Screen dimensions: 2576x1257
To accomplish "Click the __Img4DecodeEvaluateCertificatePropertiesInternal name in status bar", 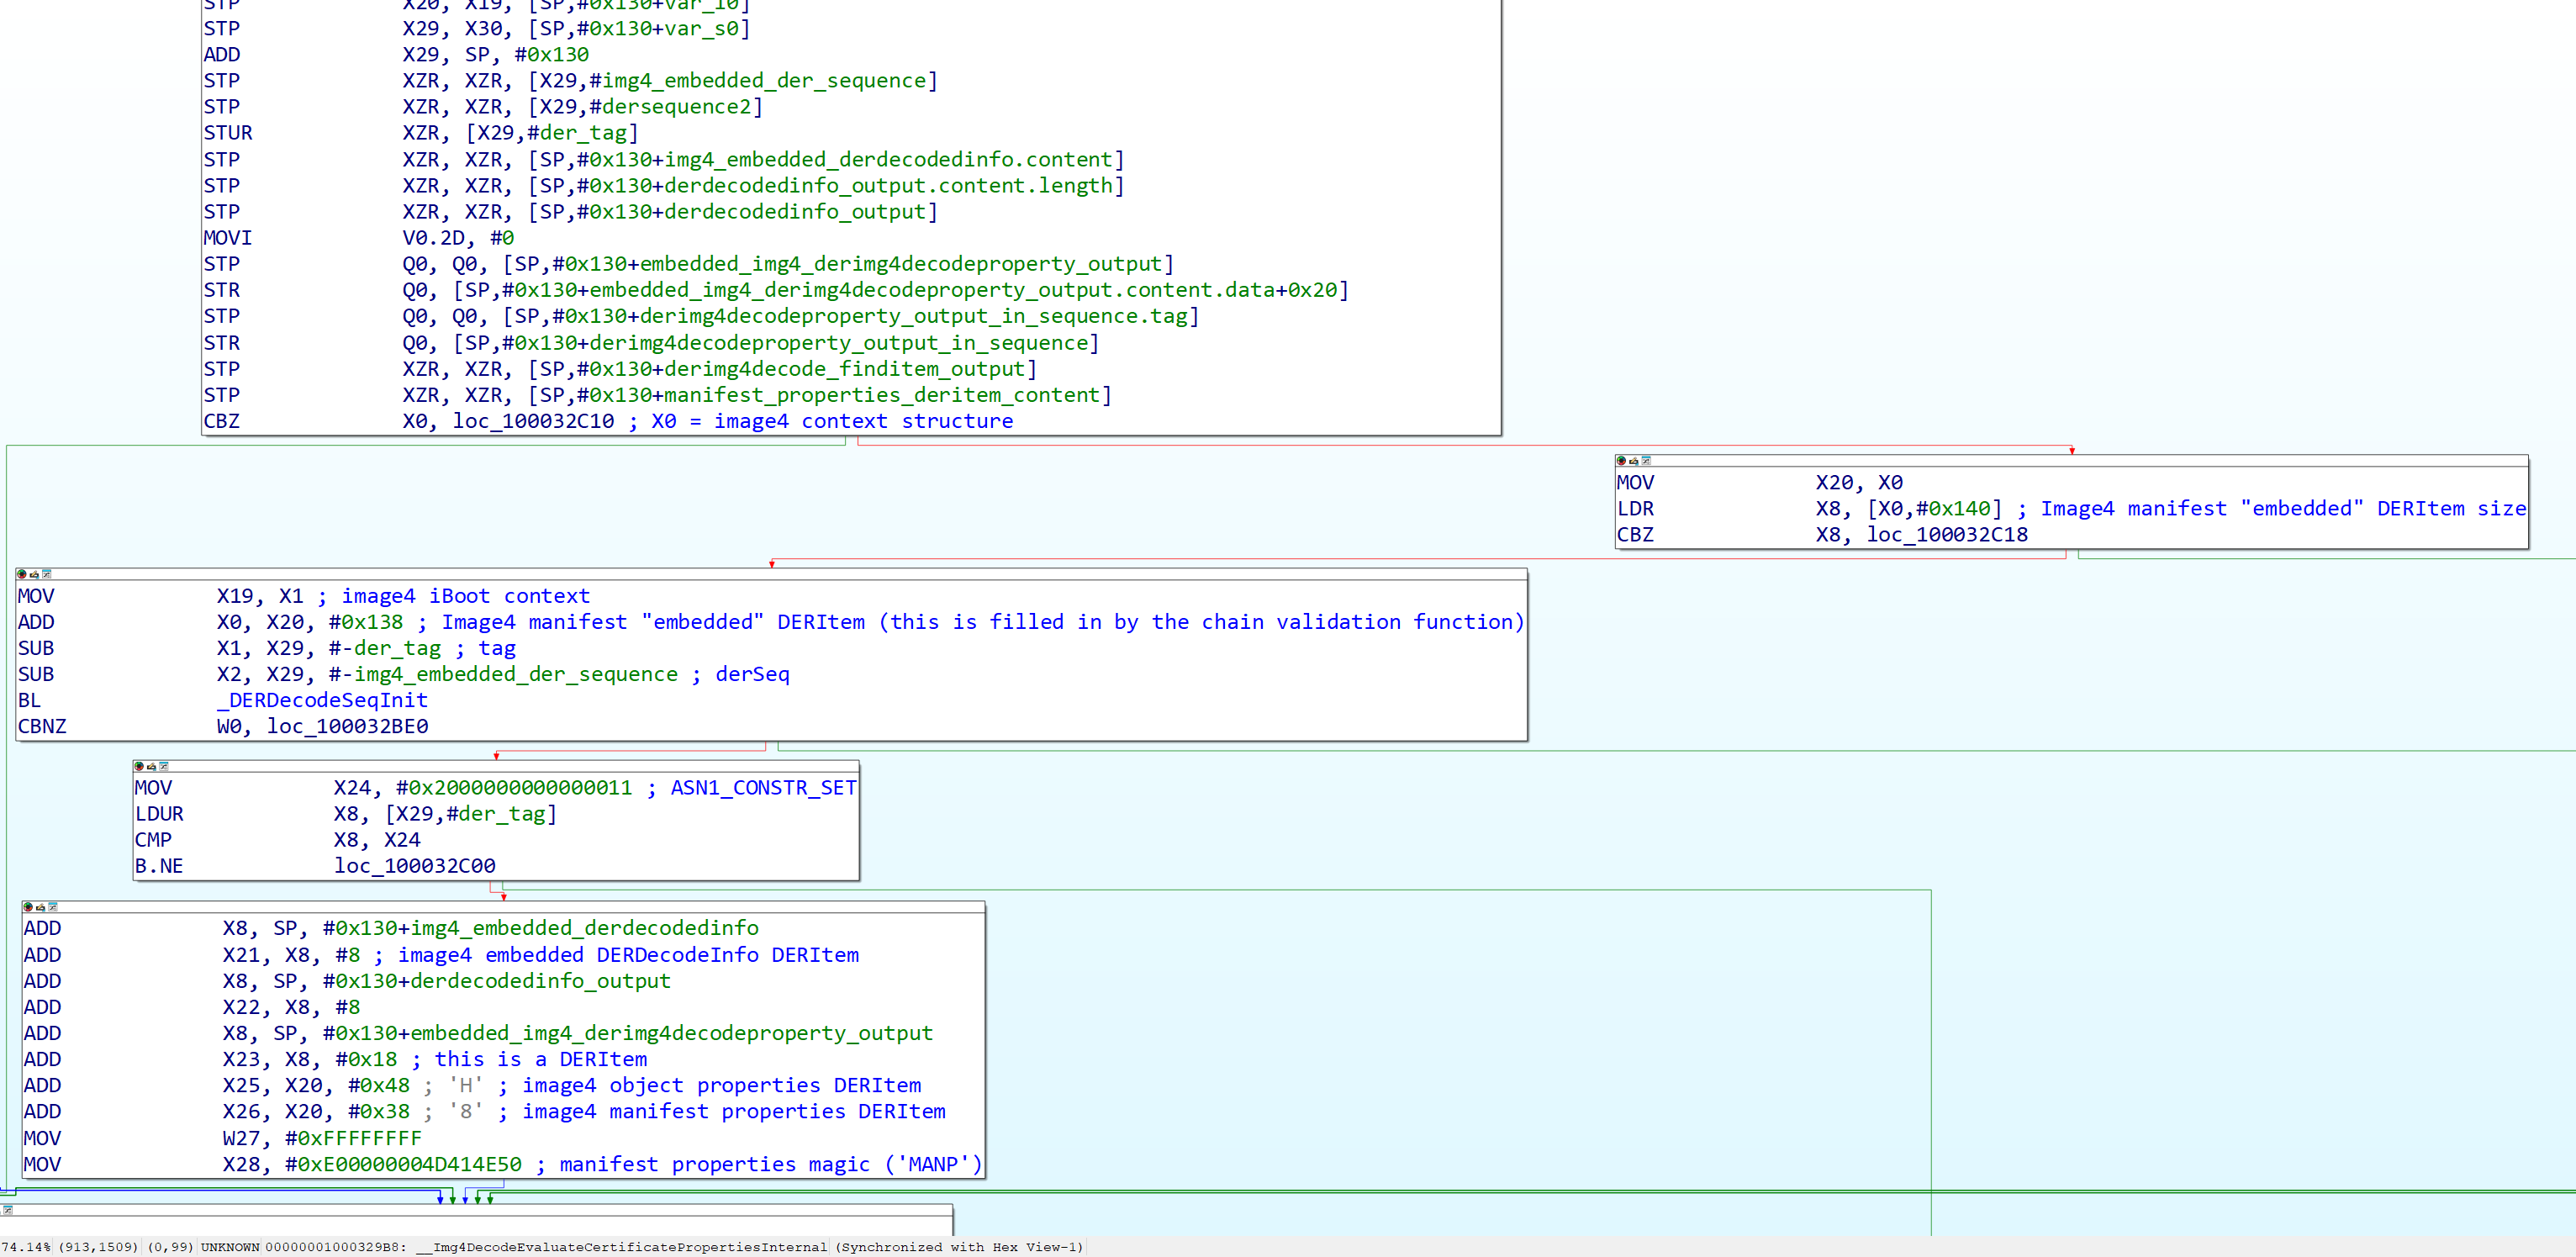I will [621, 1247].
